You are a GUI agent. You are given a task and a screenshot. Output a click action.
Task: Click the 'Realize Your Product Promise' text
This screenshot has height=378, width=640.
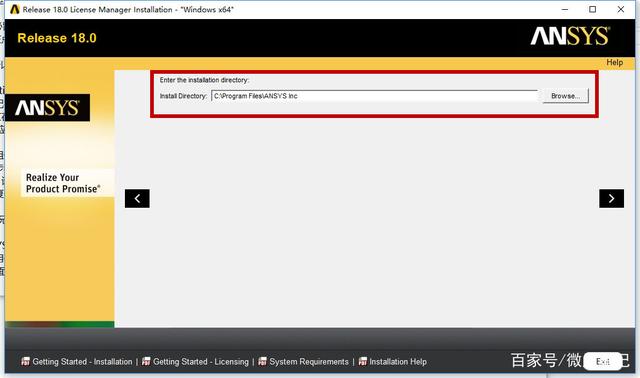pos(63,183)
